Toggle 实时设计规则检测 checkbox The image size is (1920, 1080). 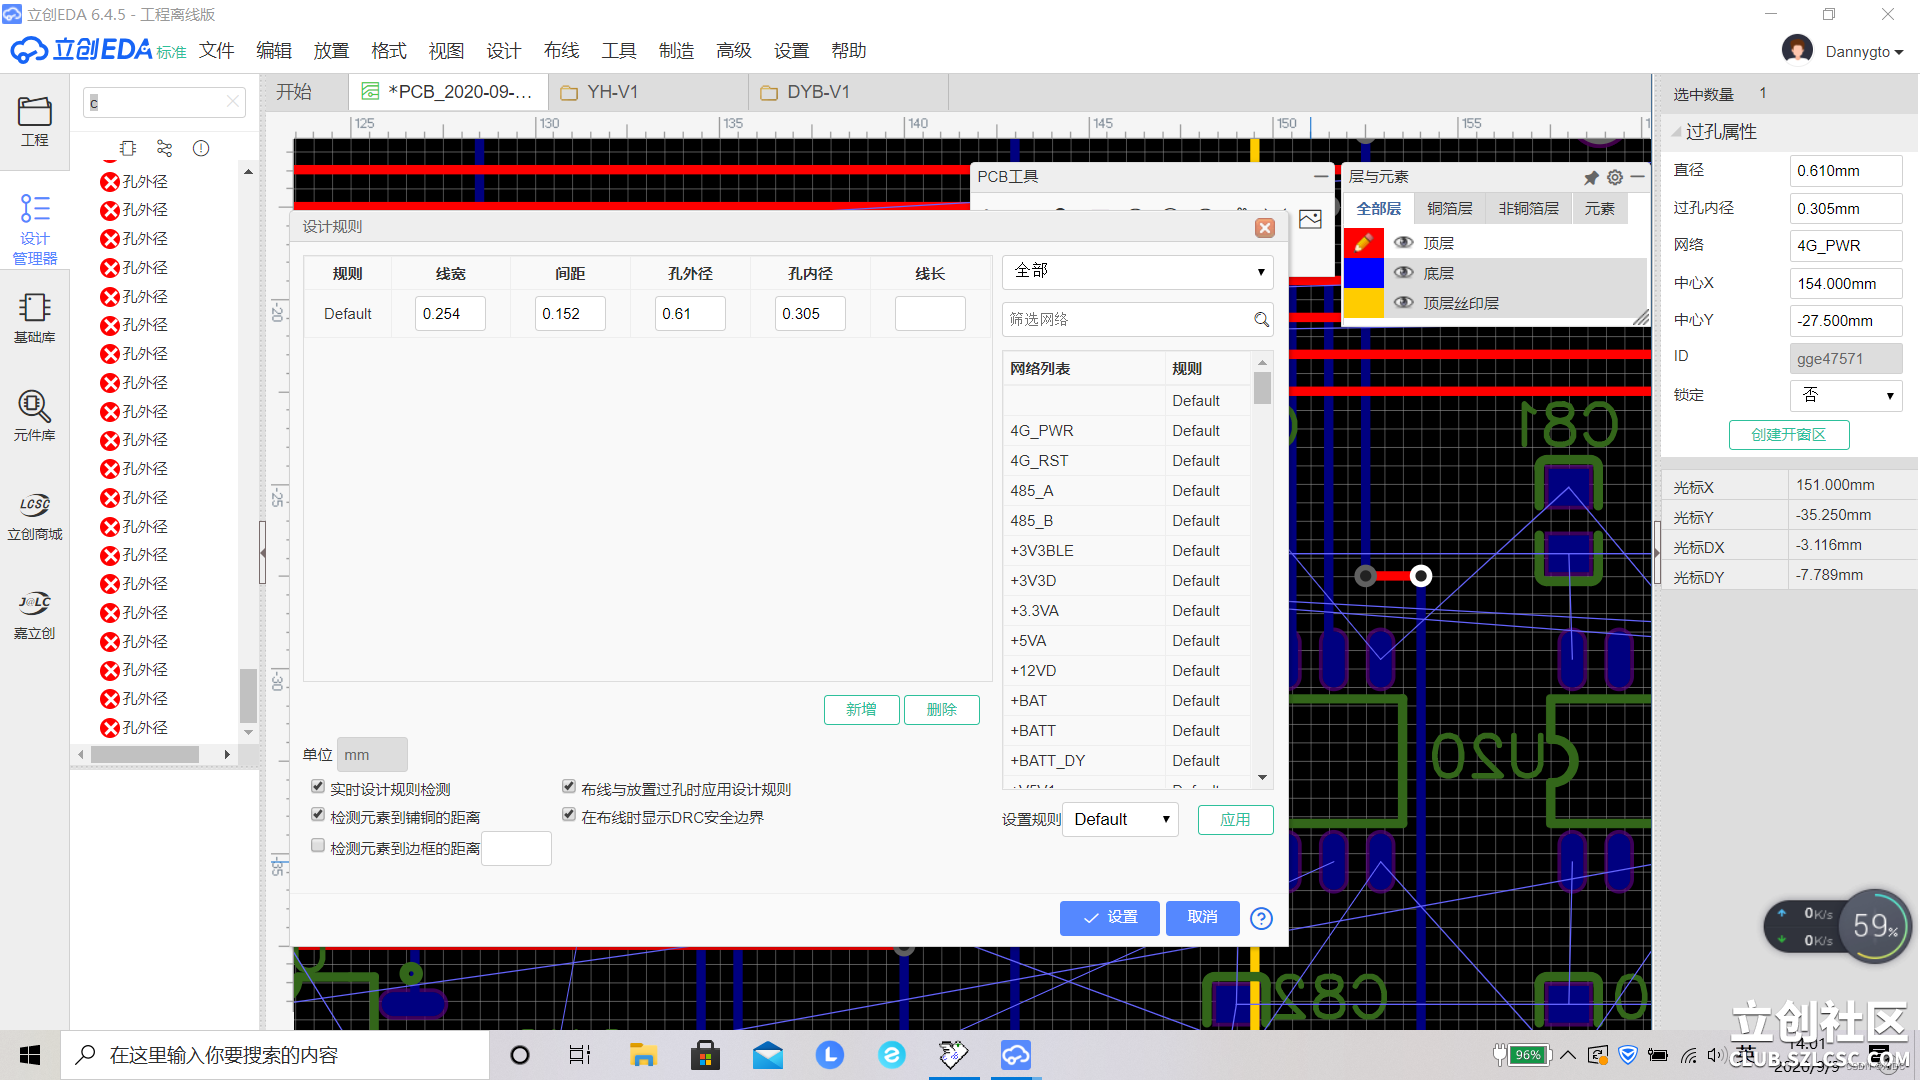tap(318, 787)
